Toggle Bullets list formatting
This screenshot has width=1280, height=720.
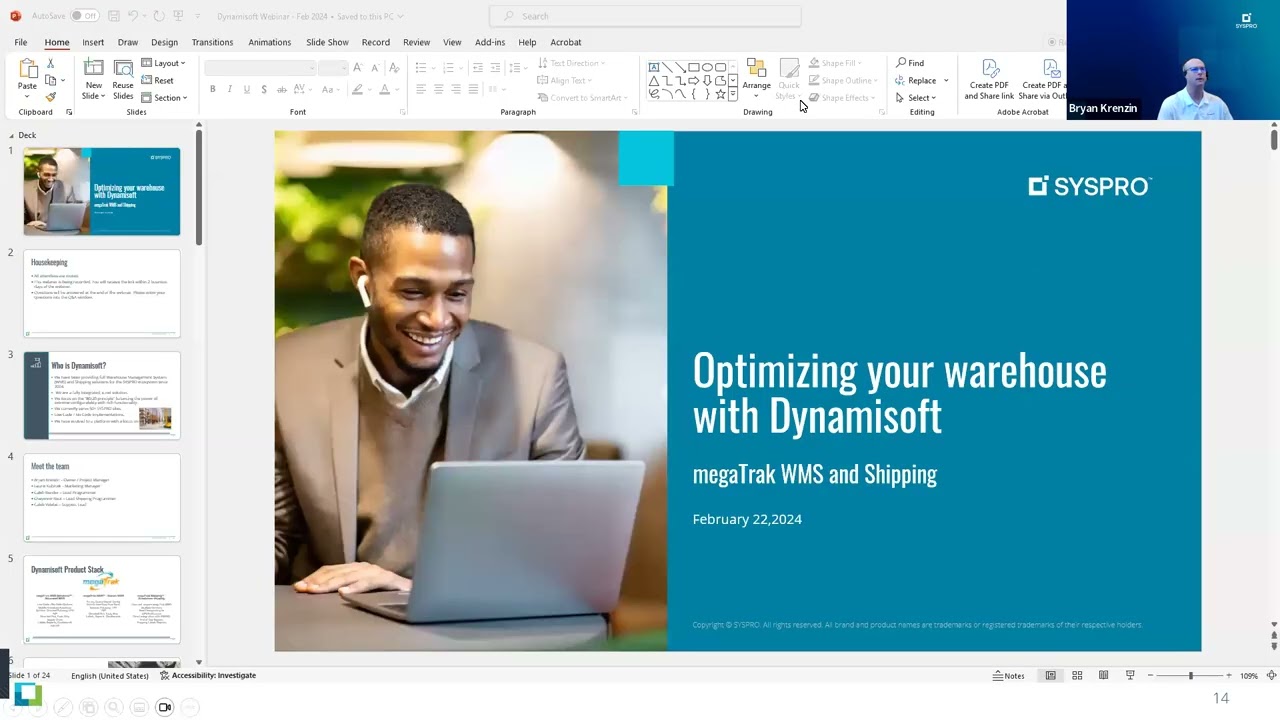point(421,67)
